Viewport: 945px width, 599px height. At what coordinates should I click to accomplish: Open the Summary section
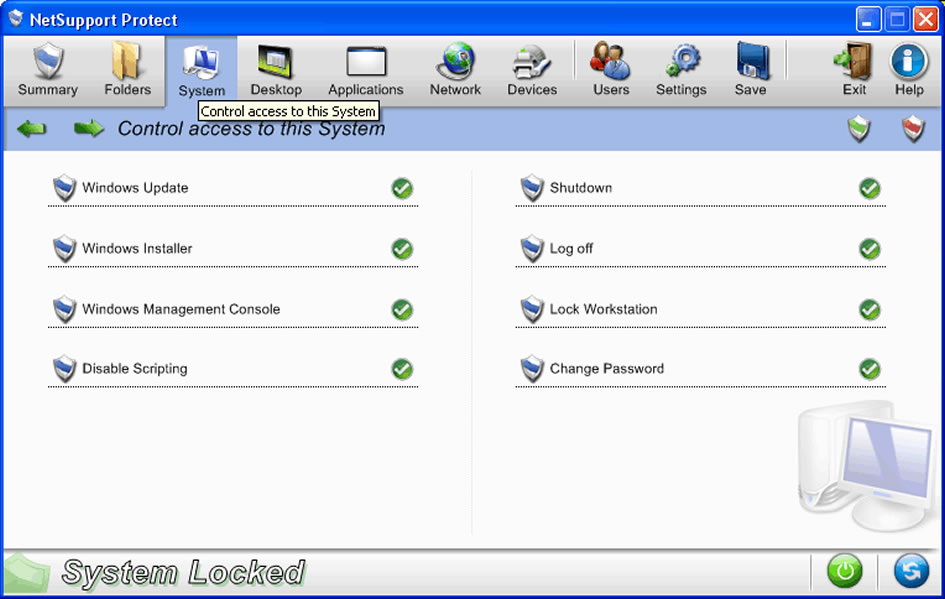48,71
